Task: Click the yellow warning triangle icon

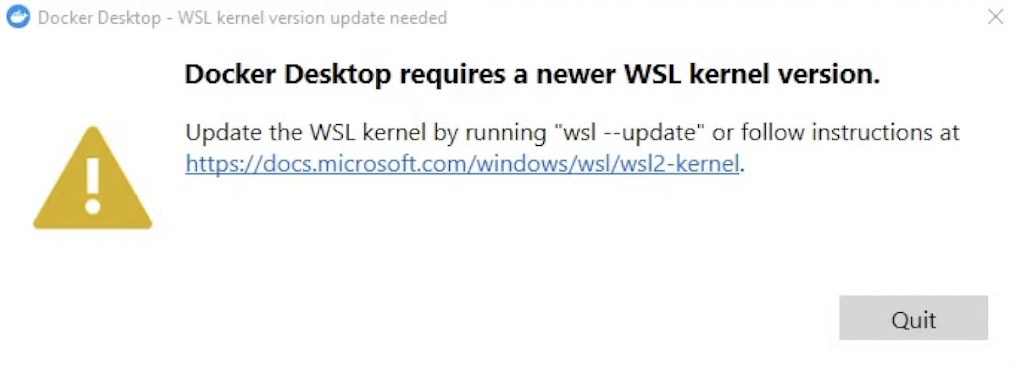Action: point(93,178)
